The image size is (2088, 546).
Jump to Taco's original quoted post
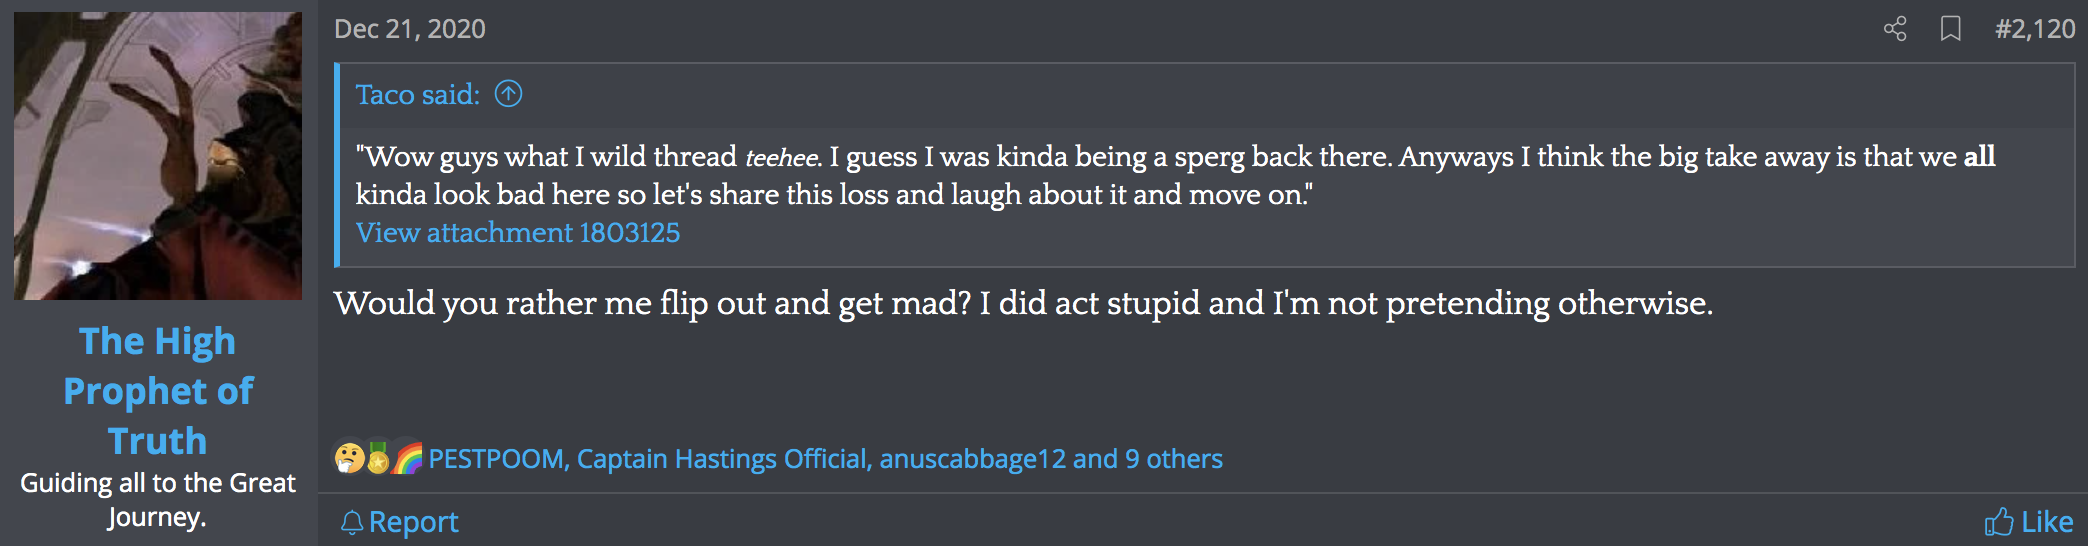pyautogui.click(x=509, y=94)
